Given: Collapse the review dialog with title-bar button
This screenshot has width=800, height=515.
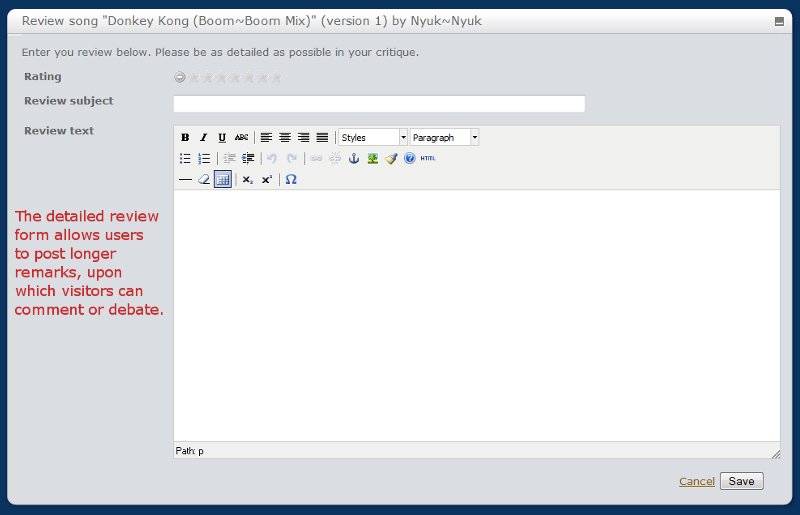Looking at the screenshot, I should [779, 21].
